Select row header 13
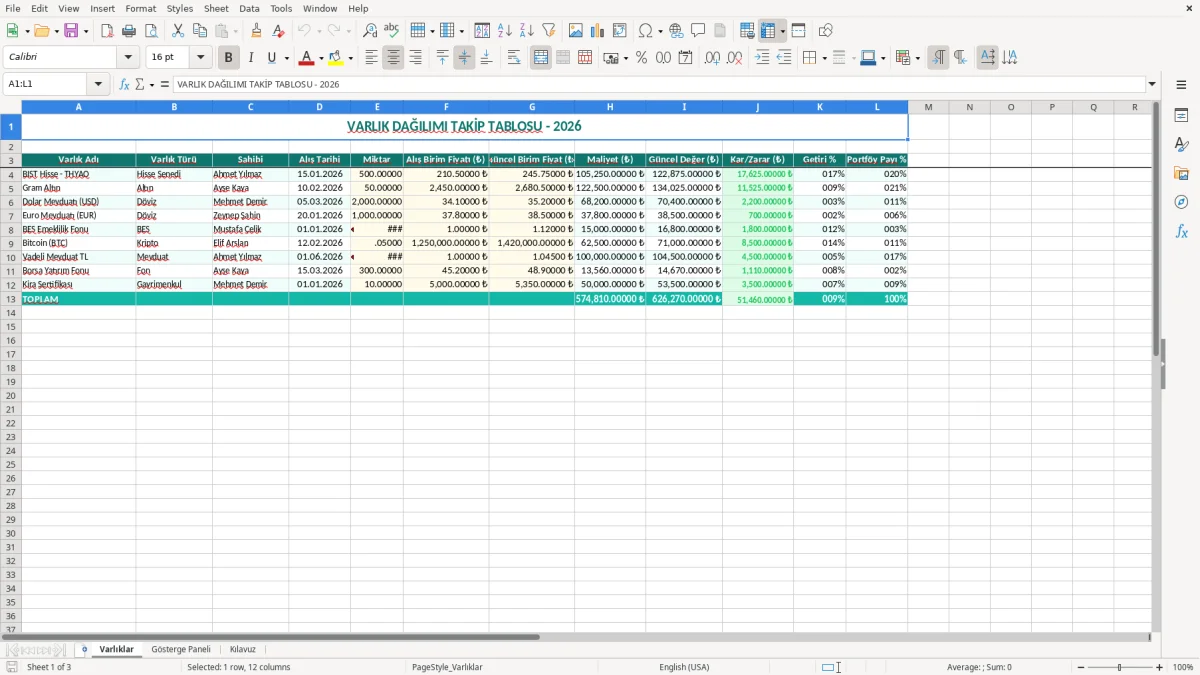This screenshot has height=675, width=1200. [11, 299]
